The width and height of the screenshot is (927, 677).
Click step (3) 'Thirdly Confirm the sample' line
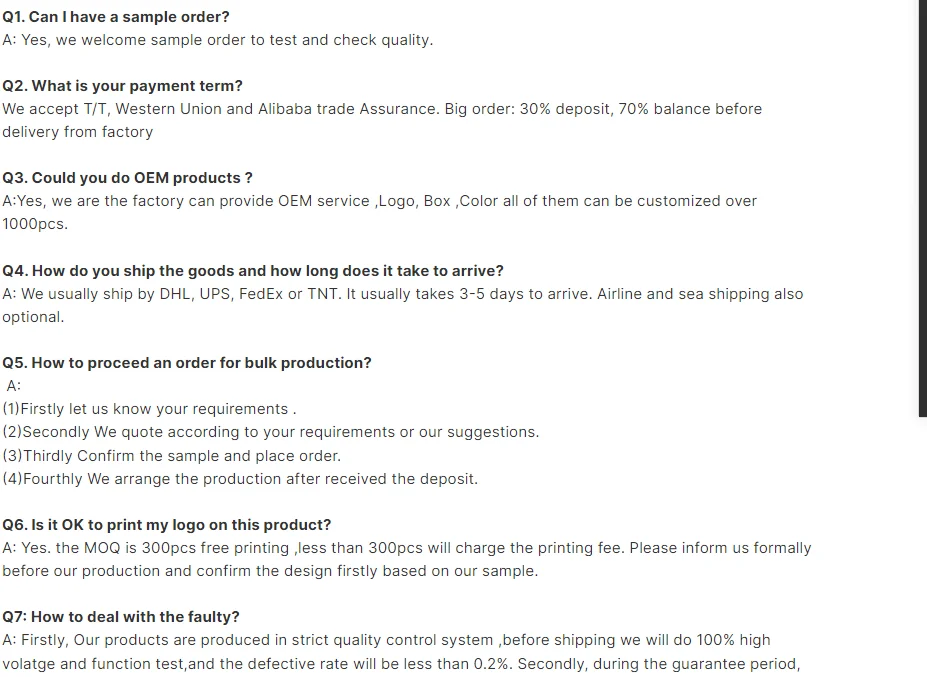[171, 456]
